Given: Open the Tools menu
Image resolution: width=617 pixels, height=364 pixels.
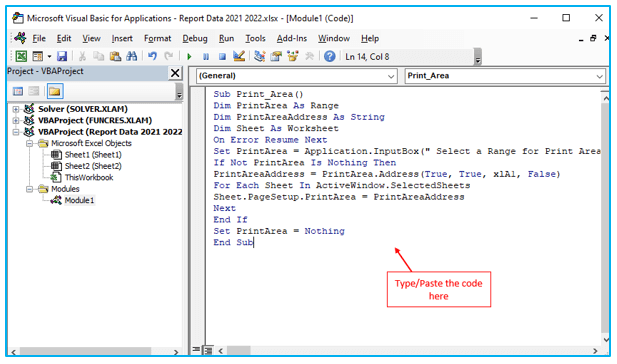Looking at the screenshot, I should [x=255, y=39].
